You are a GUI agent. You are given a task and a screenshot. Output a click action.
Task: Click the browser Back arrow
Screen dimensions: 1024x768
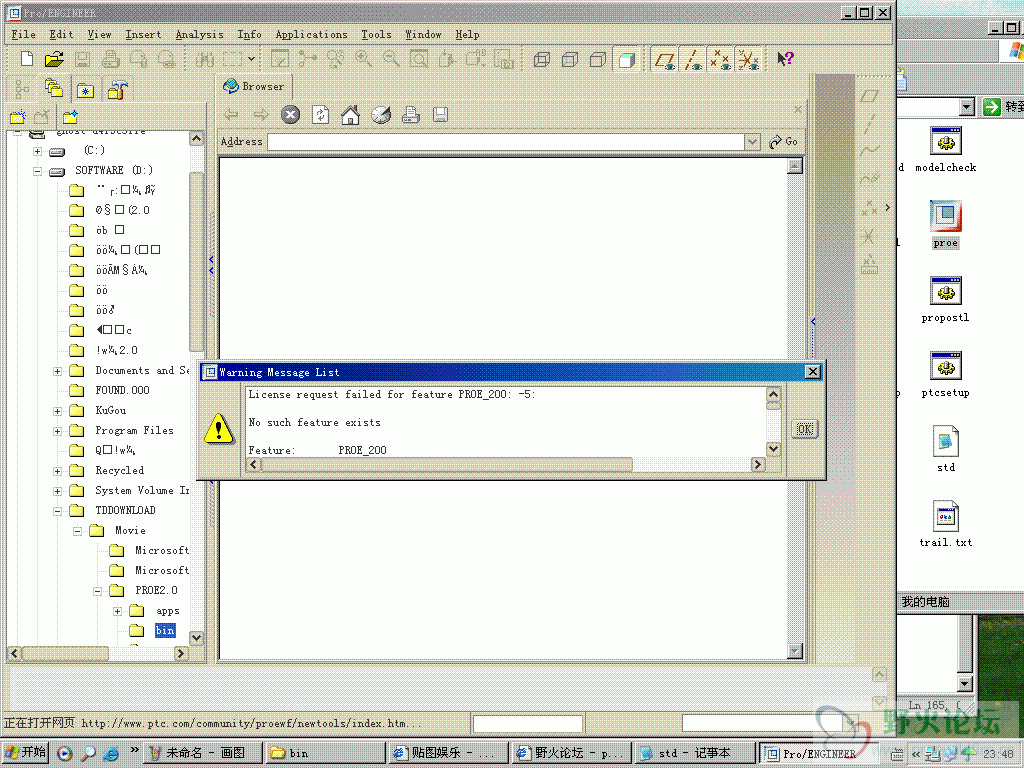pyautogui.click(x=231, y=115)
